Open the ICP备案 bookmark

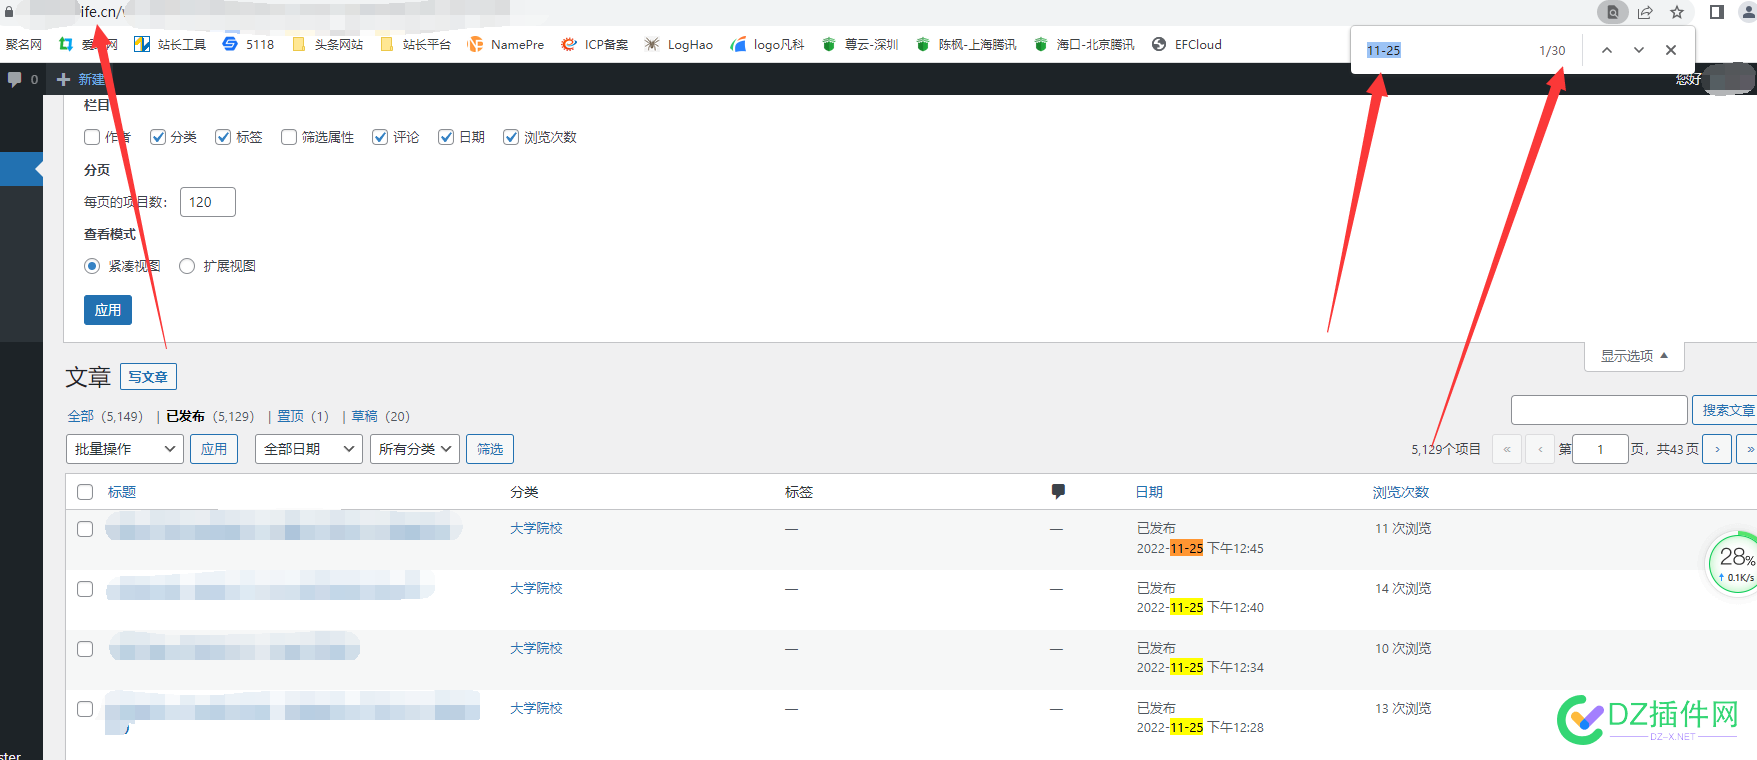[595, 44]
